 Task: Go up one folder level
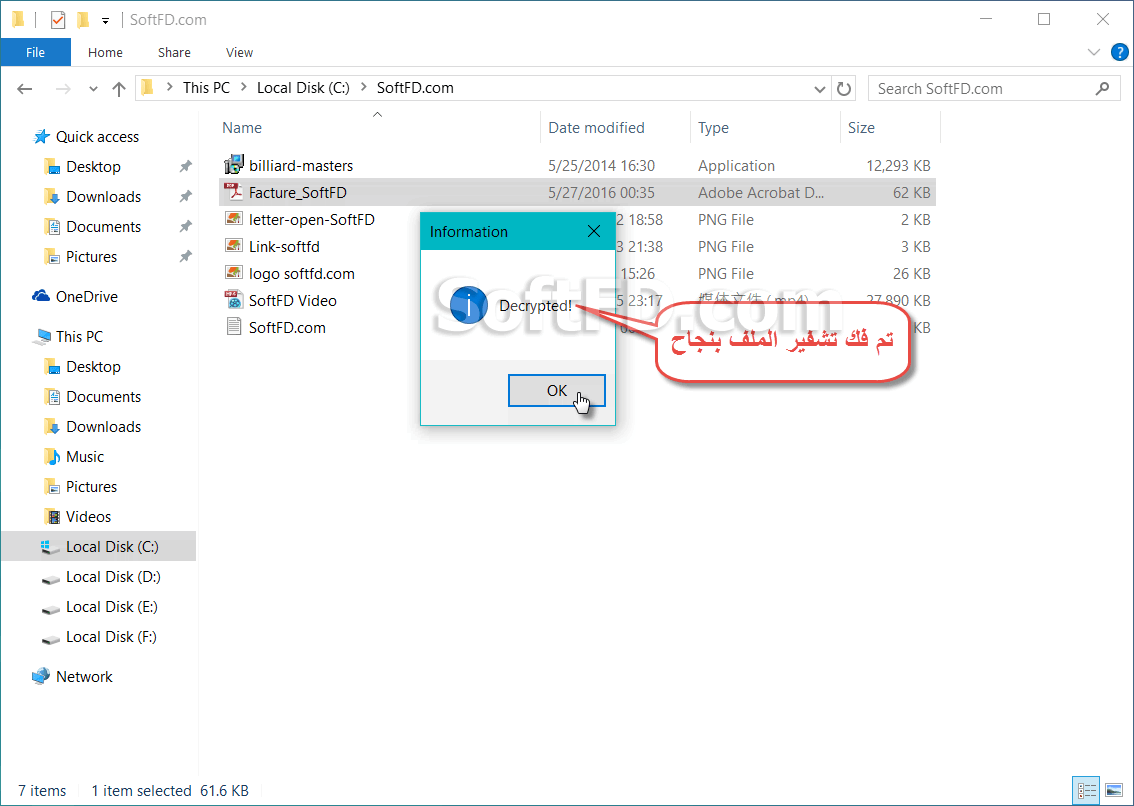tap(119, 88)
